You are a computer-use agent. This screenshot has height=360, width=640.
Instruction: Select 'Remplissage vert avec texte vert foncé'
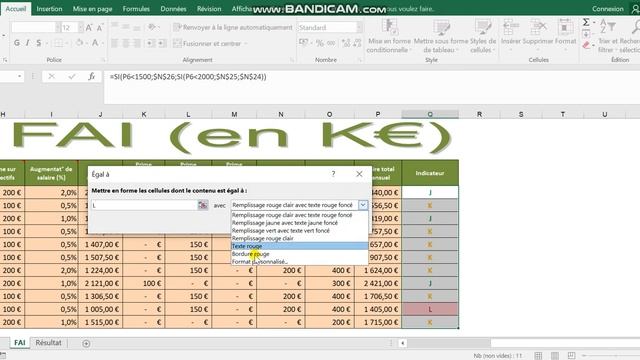(300, 231)
